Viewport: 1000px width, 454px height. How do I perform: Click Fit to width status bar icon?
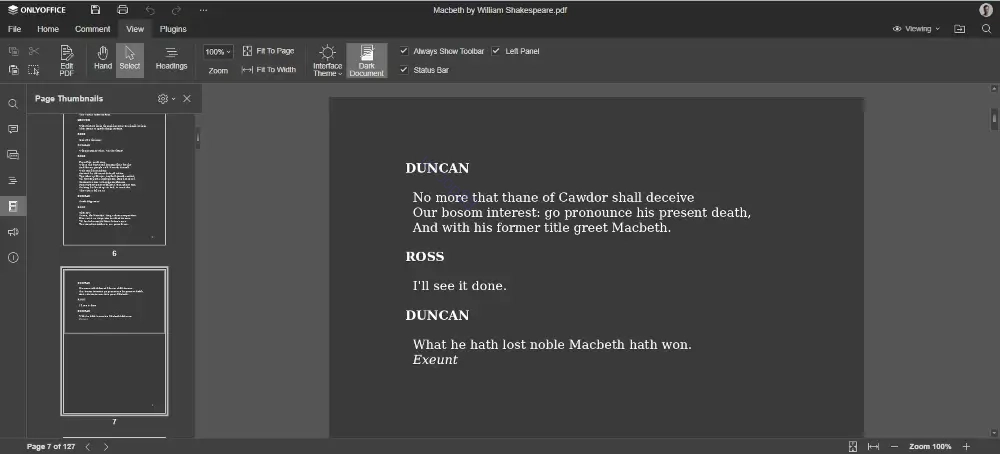pos(874,447)
